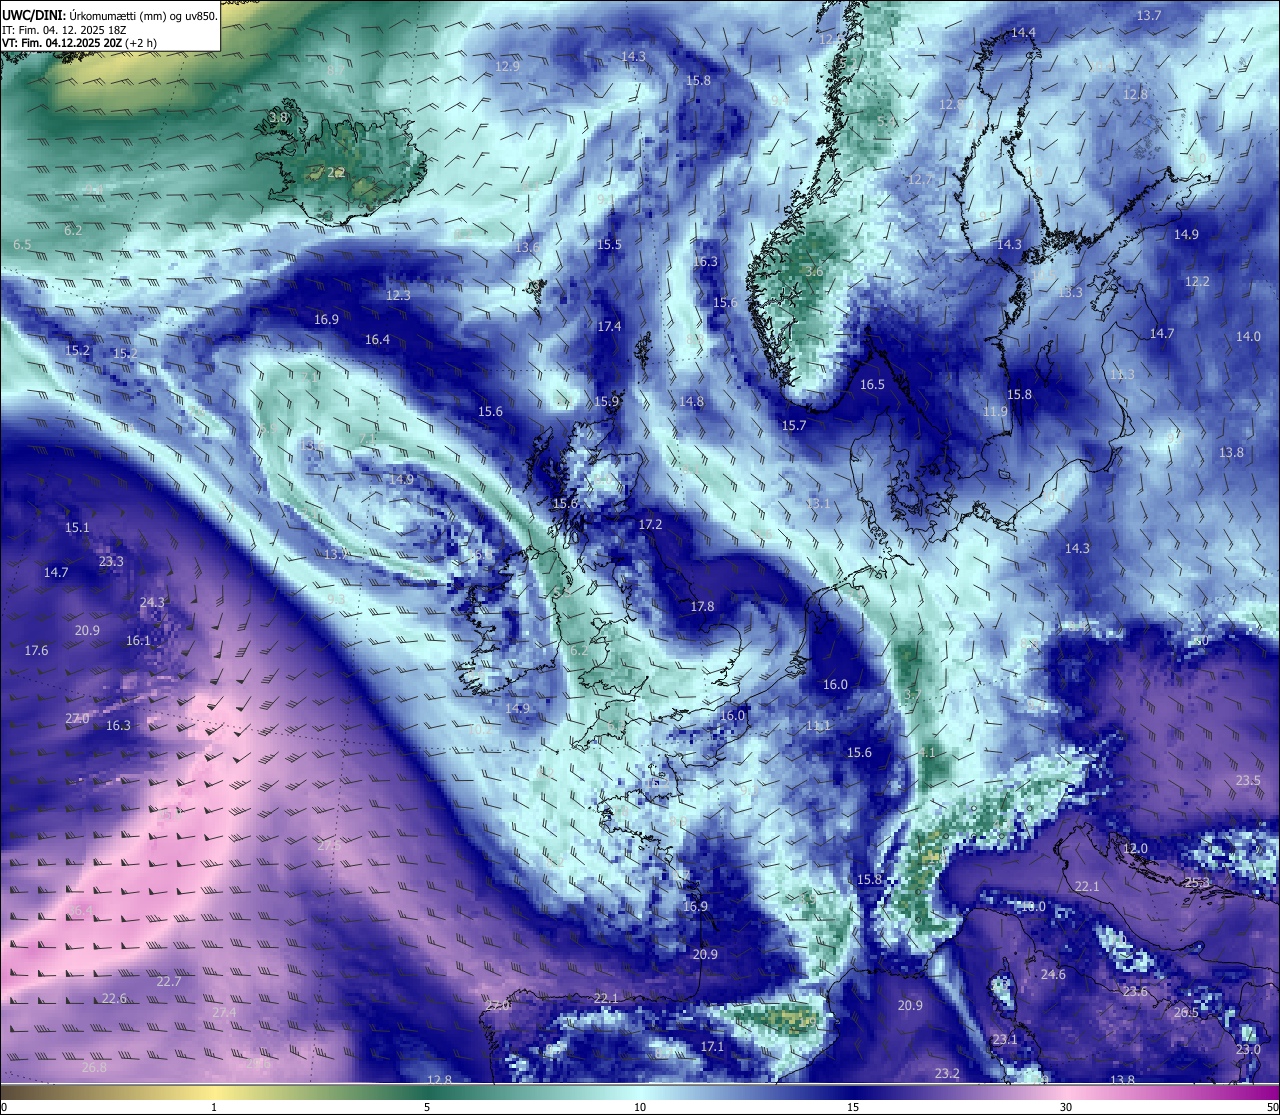Click the 3.6 value over southern Norway
Screen dimensions: 1280x1115
(x=814, y=272)
